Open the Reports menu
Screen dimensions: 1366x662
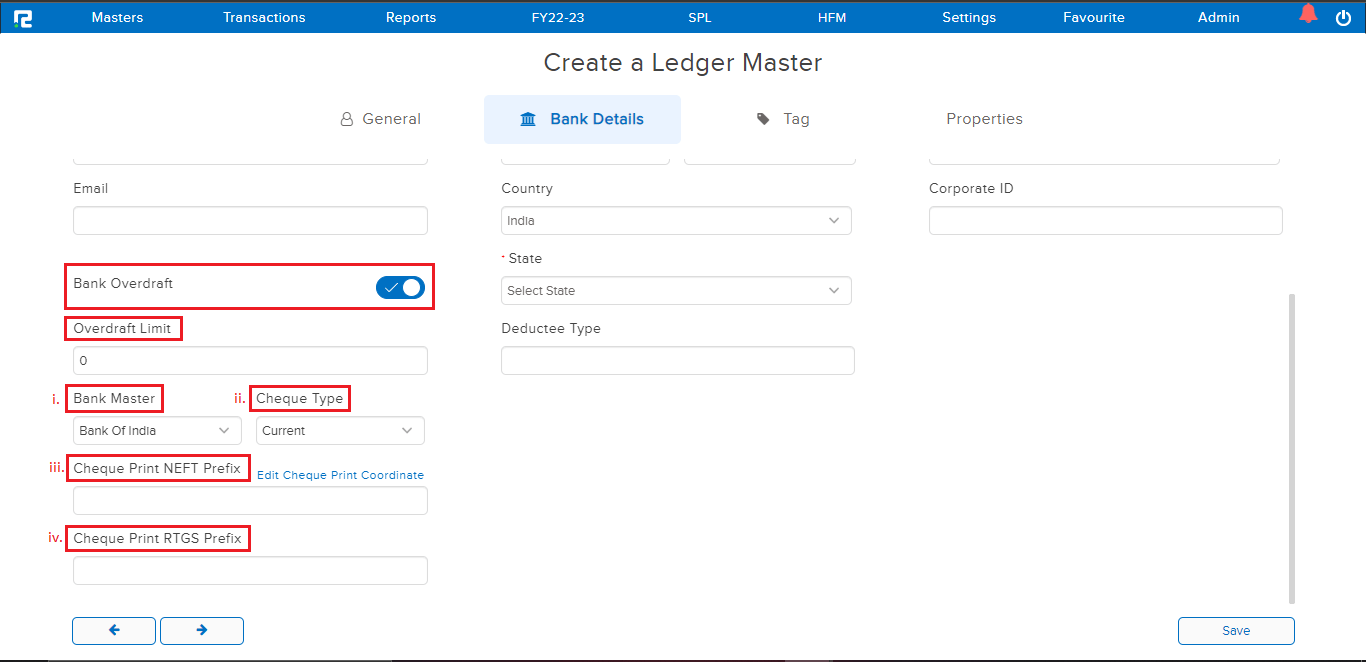(411, 17)
